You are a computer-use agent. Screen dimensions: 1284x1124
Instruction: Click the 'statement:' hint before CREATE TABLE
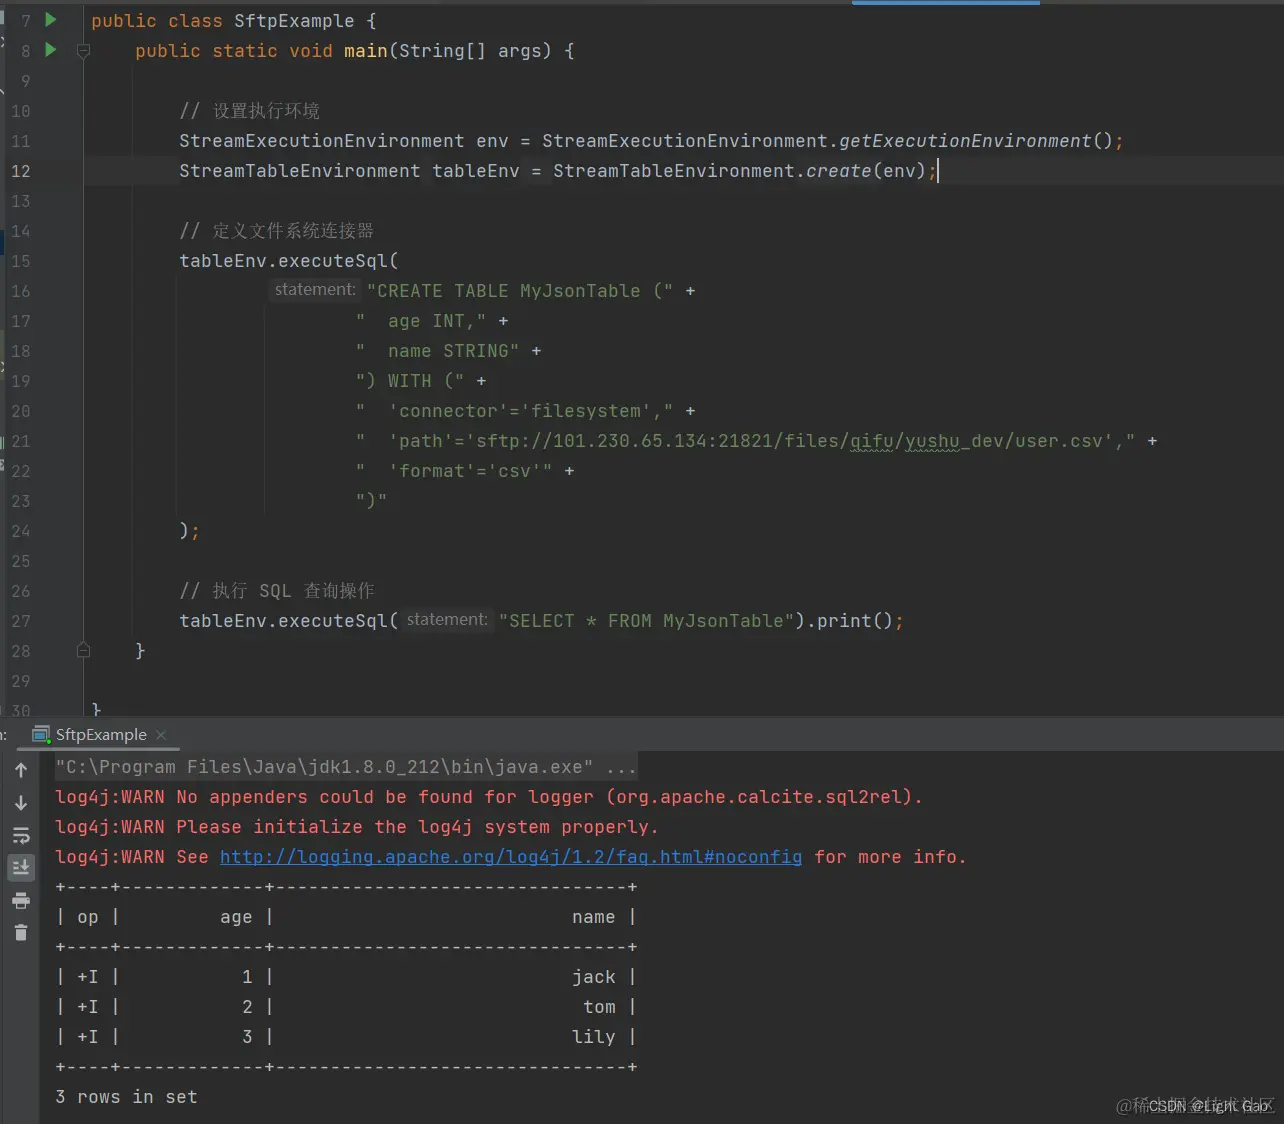(315, 290)
